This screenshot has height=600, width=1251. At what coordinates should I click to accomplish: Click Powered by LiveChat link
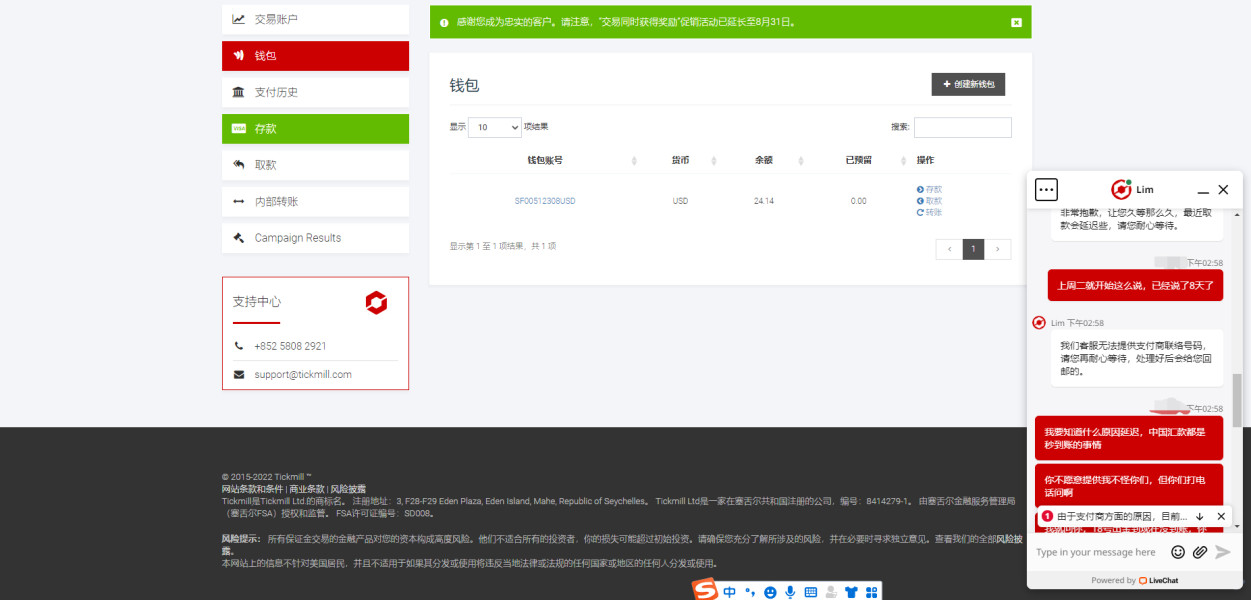tap(1134, 580)
